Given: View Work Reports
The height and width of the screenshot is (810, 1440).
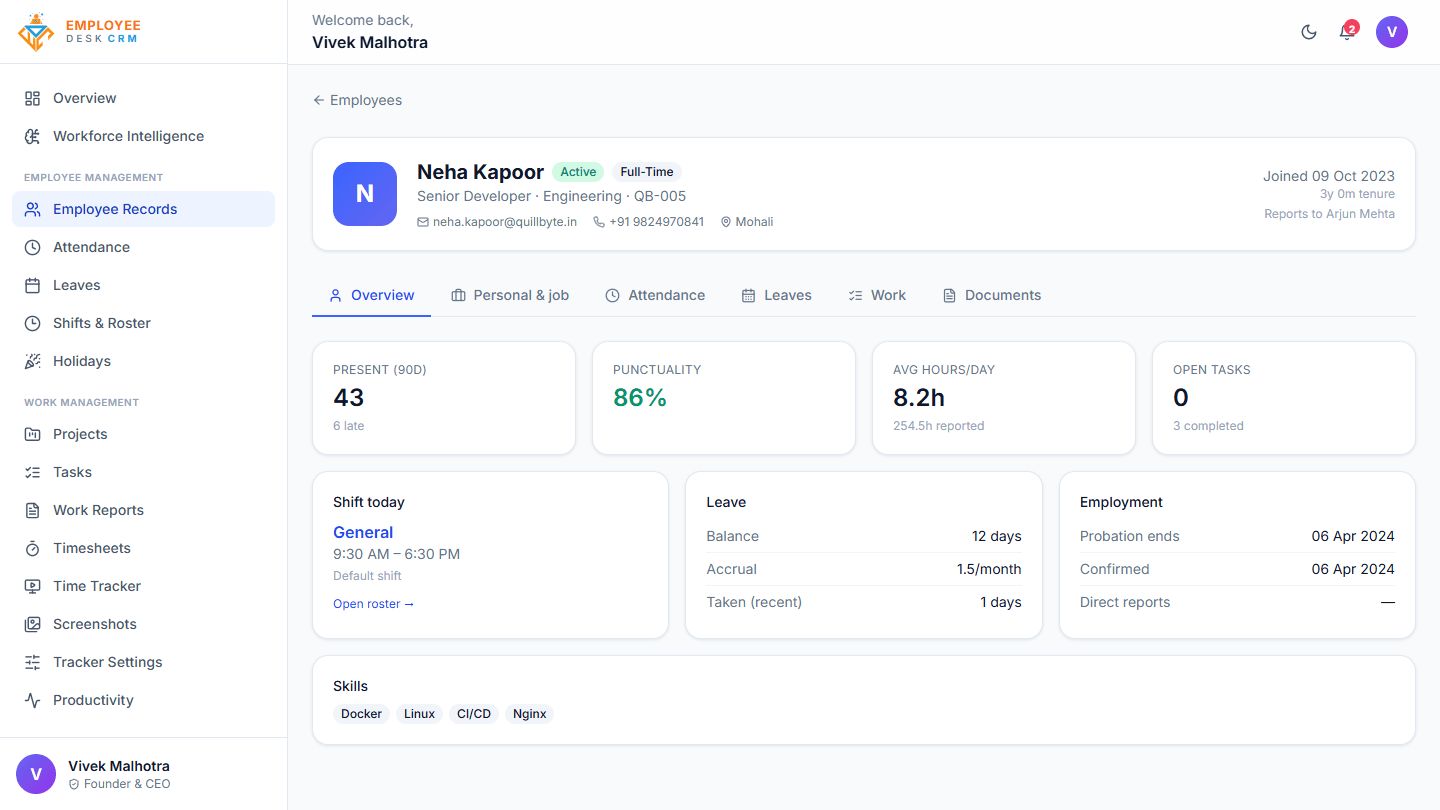Looking at the screenshot, I should coord(143,510).
